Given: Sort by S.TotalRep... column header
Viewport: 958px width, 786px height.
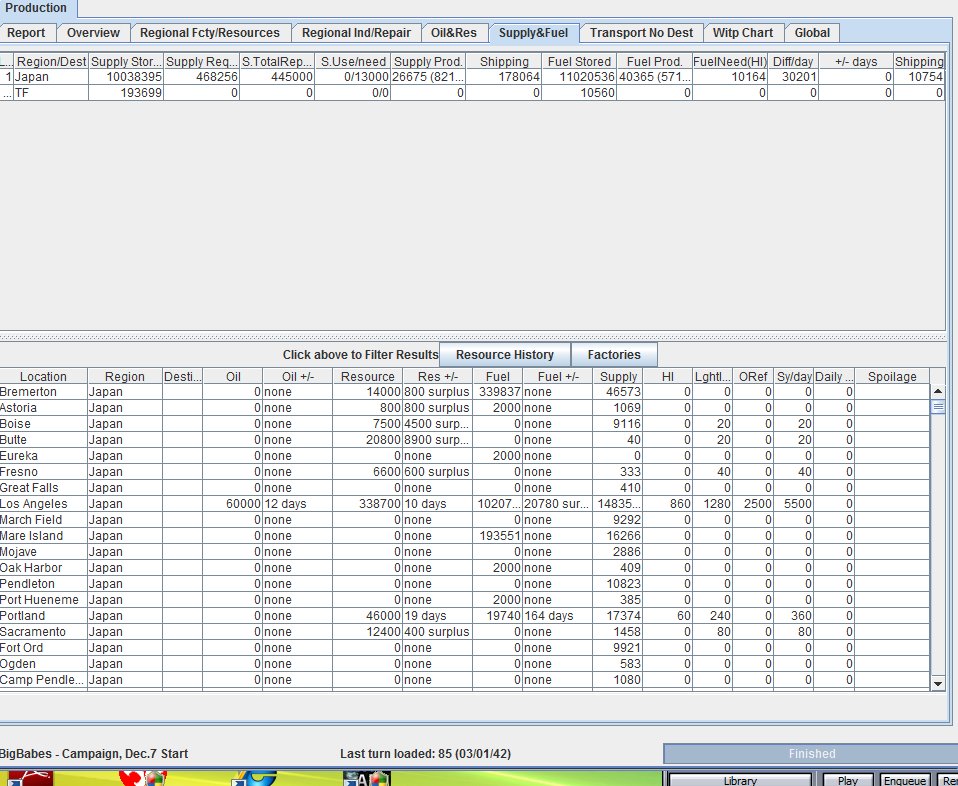Looking at the screenshot, I should click(277, 62).
